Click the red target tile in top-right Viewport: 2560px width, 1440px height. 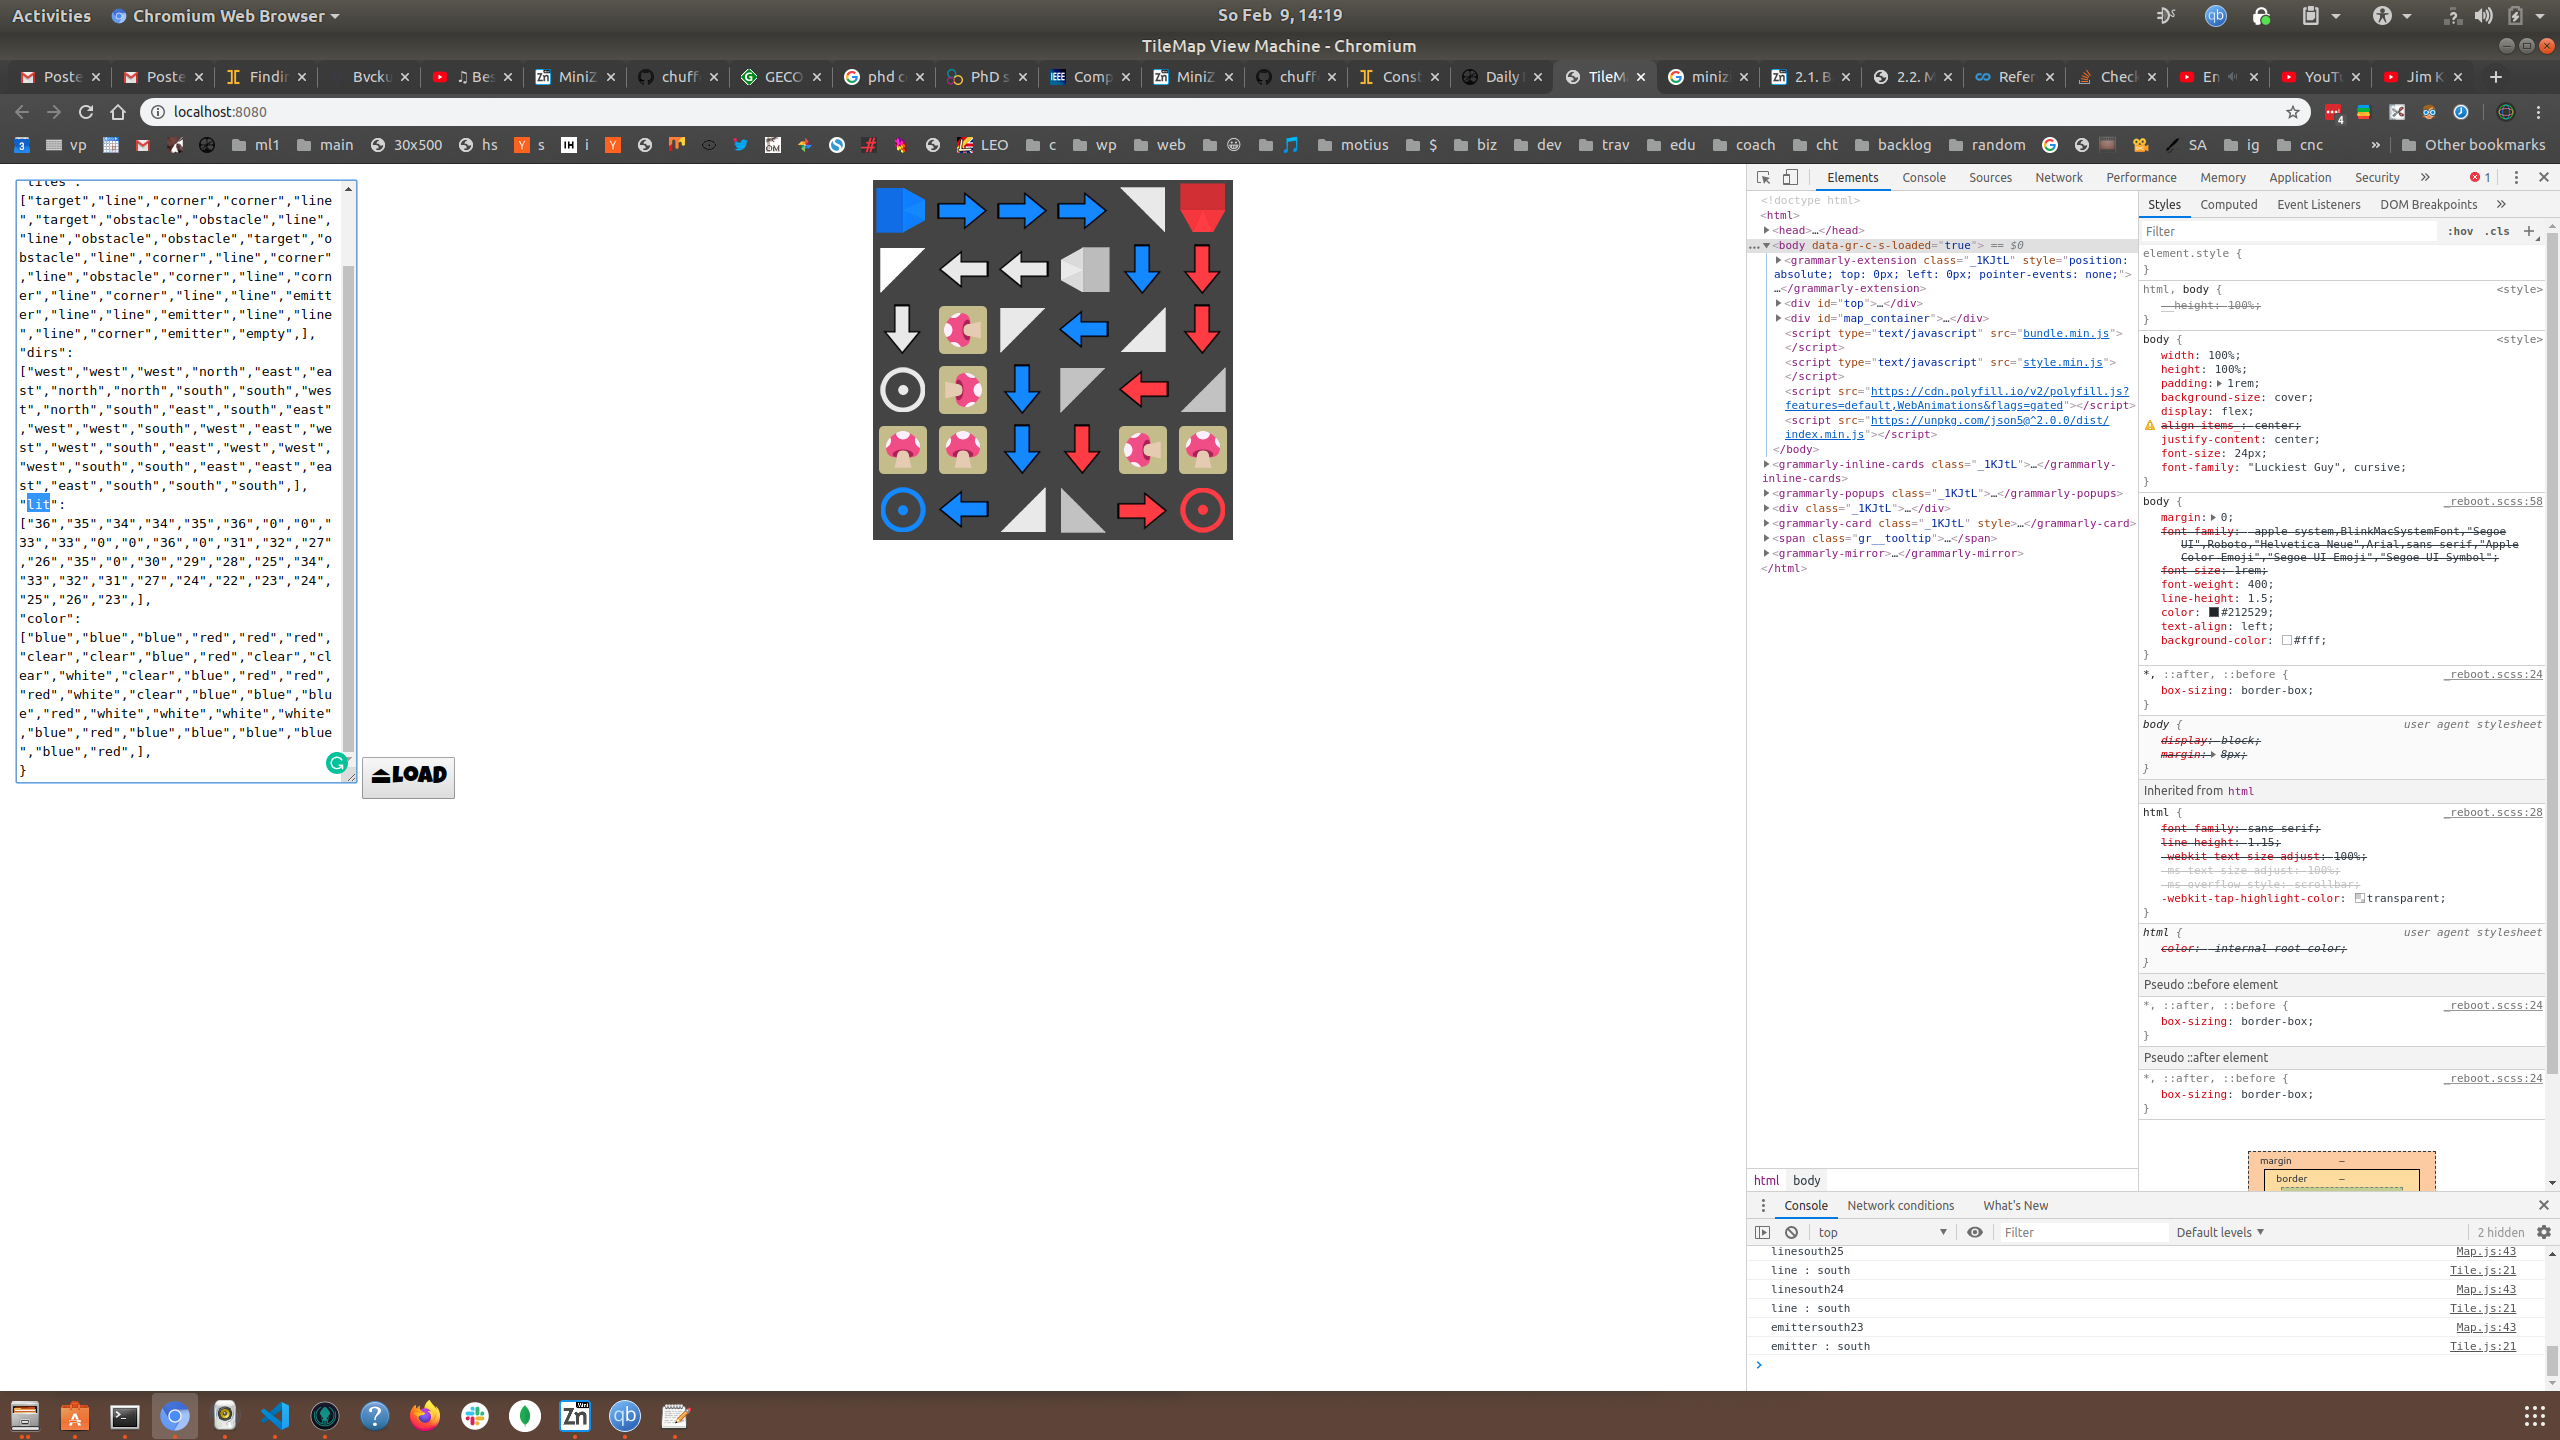(1202, 208)
